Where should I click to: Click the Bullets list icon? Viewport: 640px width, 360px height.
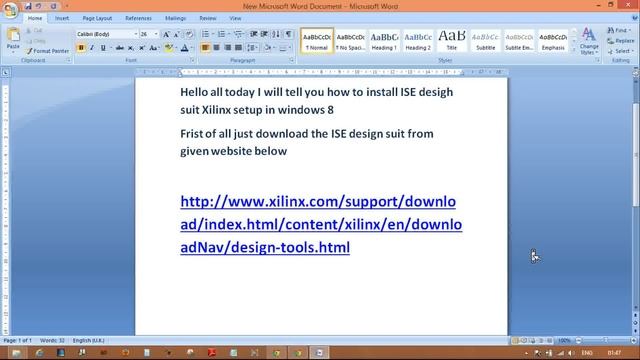pos(205,34)
